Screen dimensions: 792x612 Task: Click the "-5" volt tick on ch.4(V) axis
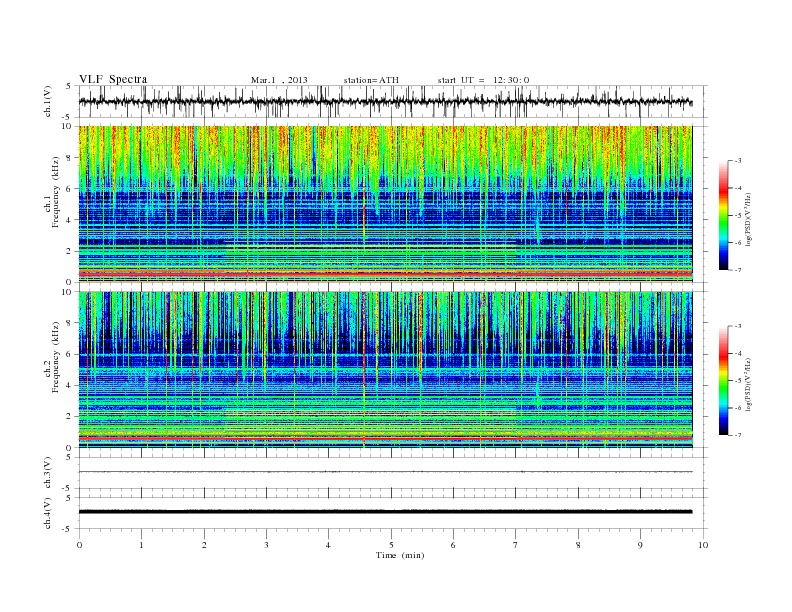coord(68,529)
